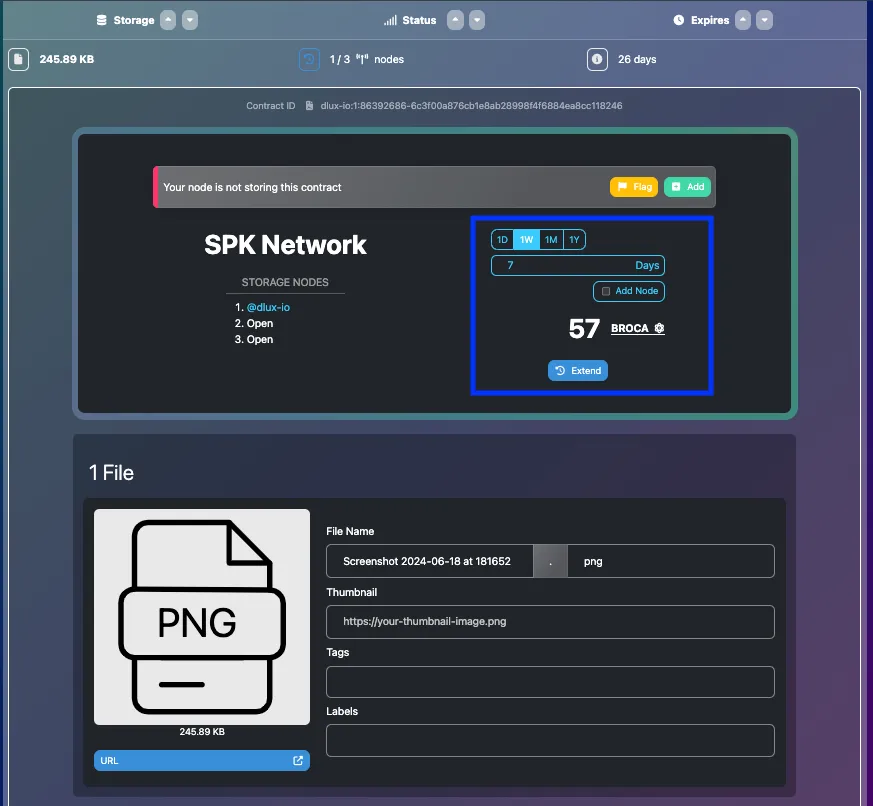Select the 1D duration option
873x806 pixels.
coord(502,240)
